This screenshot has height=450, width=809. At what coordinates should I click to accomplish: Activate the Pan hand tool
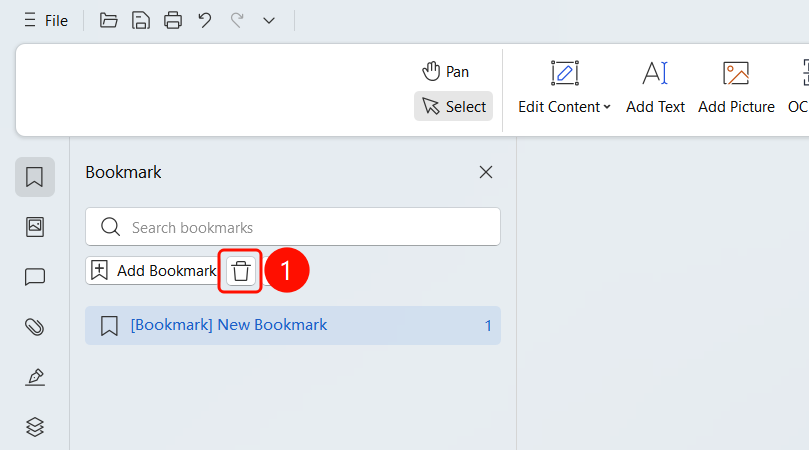tap(445, 71)
